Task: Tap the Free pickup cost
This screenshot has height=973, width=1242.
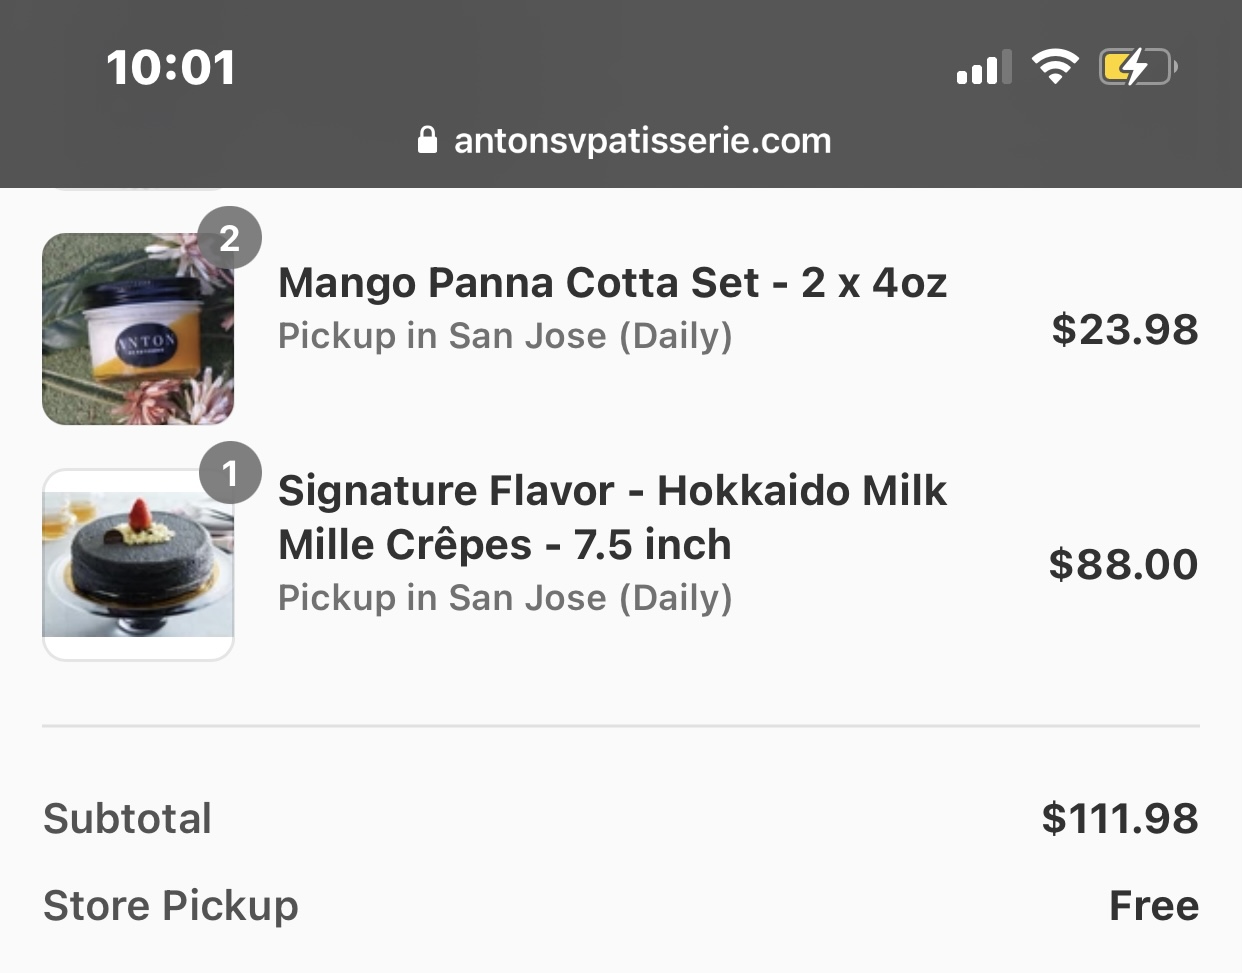Action: coord(1153,905)
